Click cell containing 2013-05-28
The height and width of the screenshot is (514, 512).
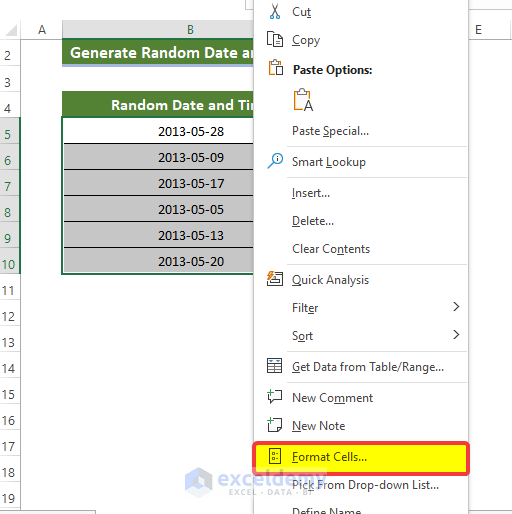click(158, 131)
